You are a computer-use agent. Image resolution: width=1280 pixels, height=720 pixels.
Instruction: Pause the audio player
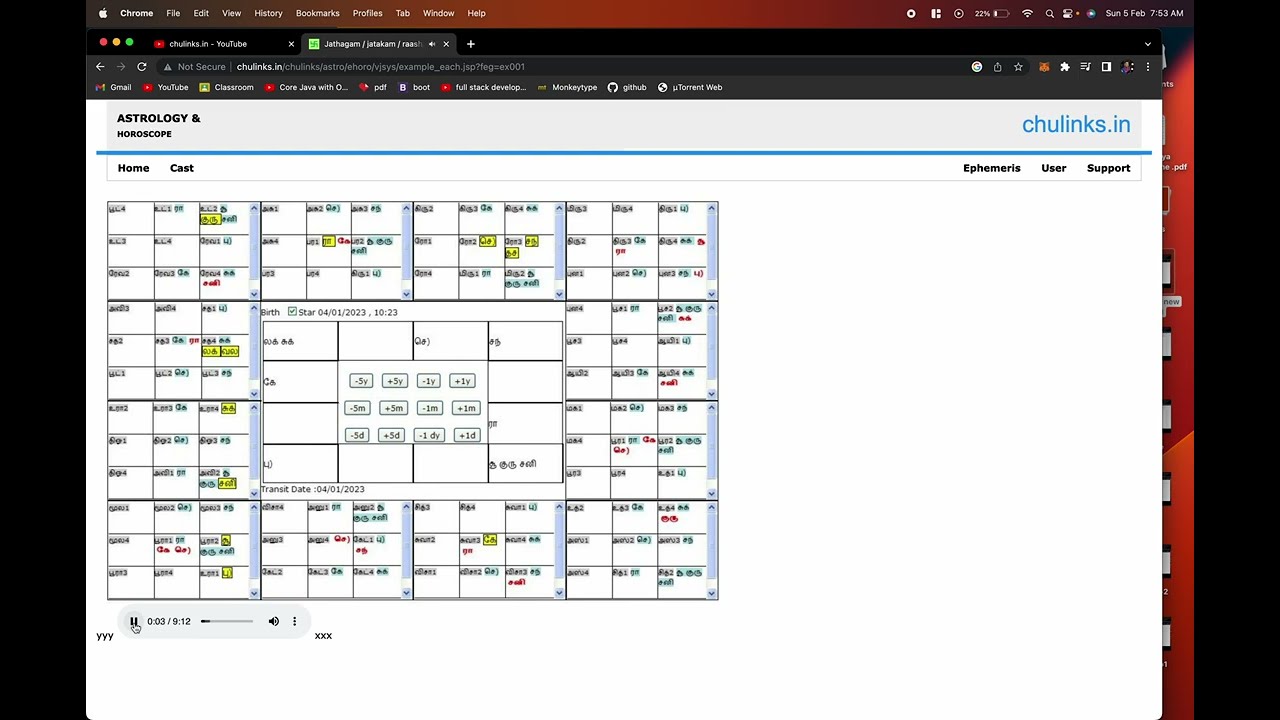coord(134,622)
